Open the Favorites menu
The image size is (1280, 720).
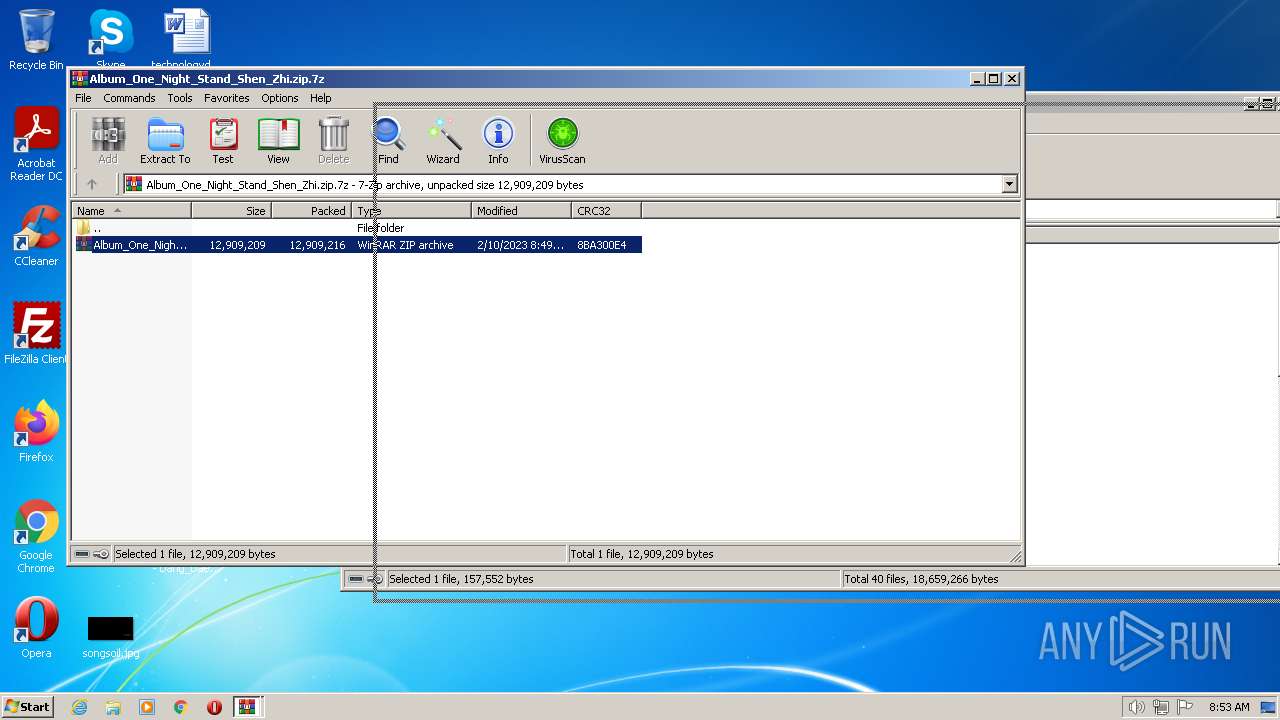[227, 98]
